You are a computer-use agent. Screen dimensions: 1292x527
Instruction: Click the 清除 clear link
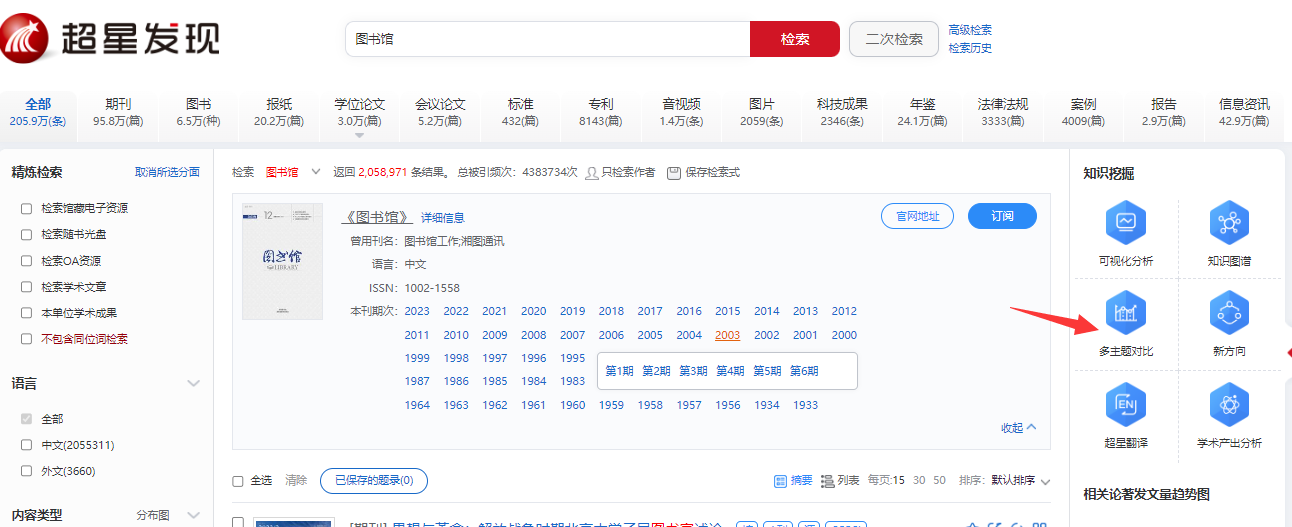pyautogui.click(x=296, y=481)
